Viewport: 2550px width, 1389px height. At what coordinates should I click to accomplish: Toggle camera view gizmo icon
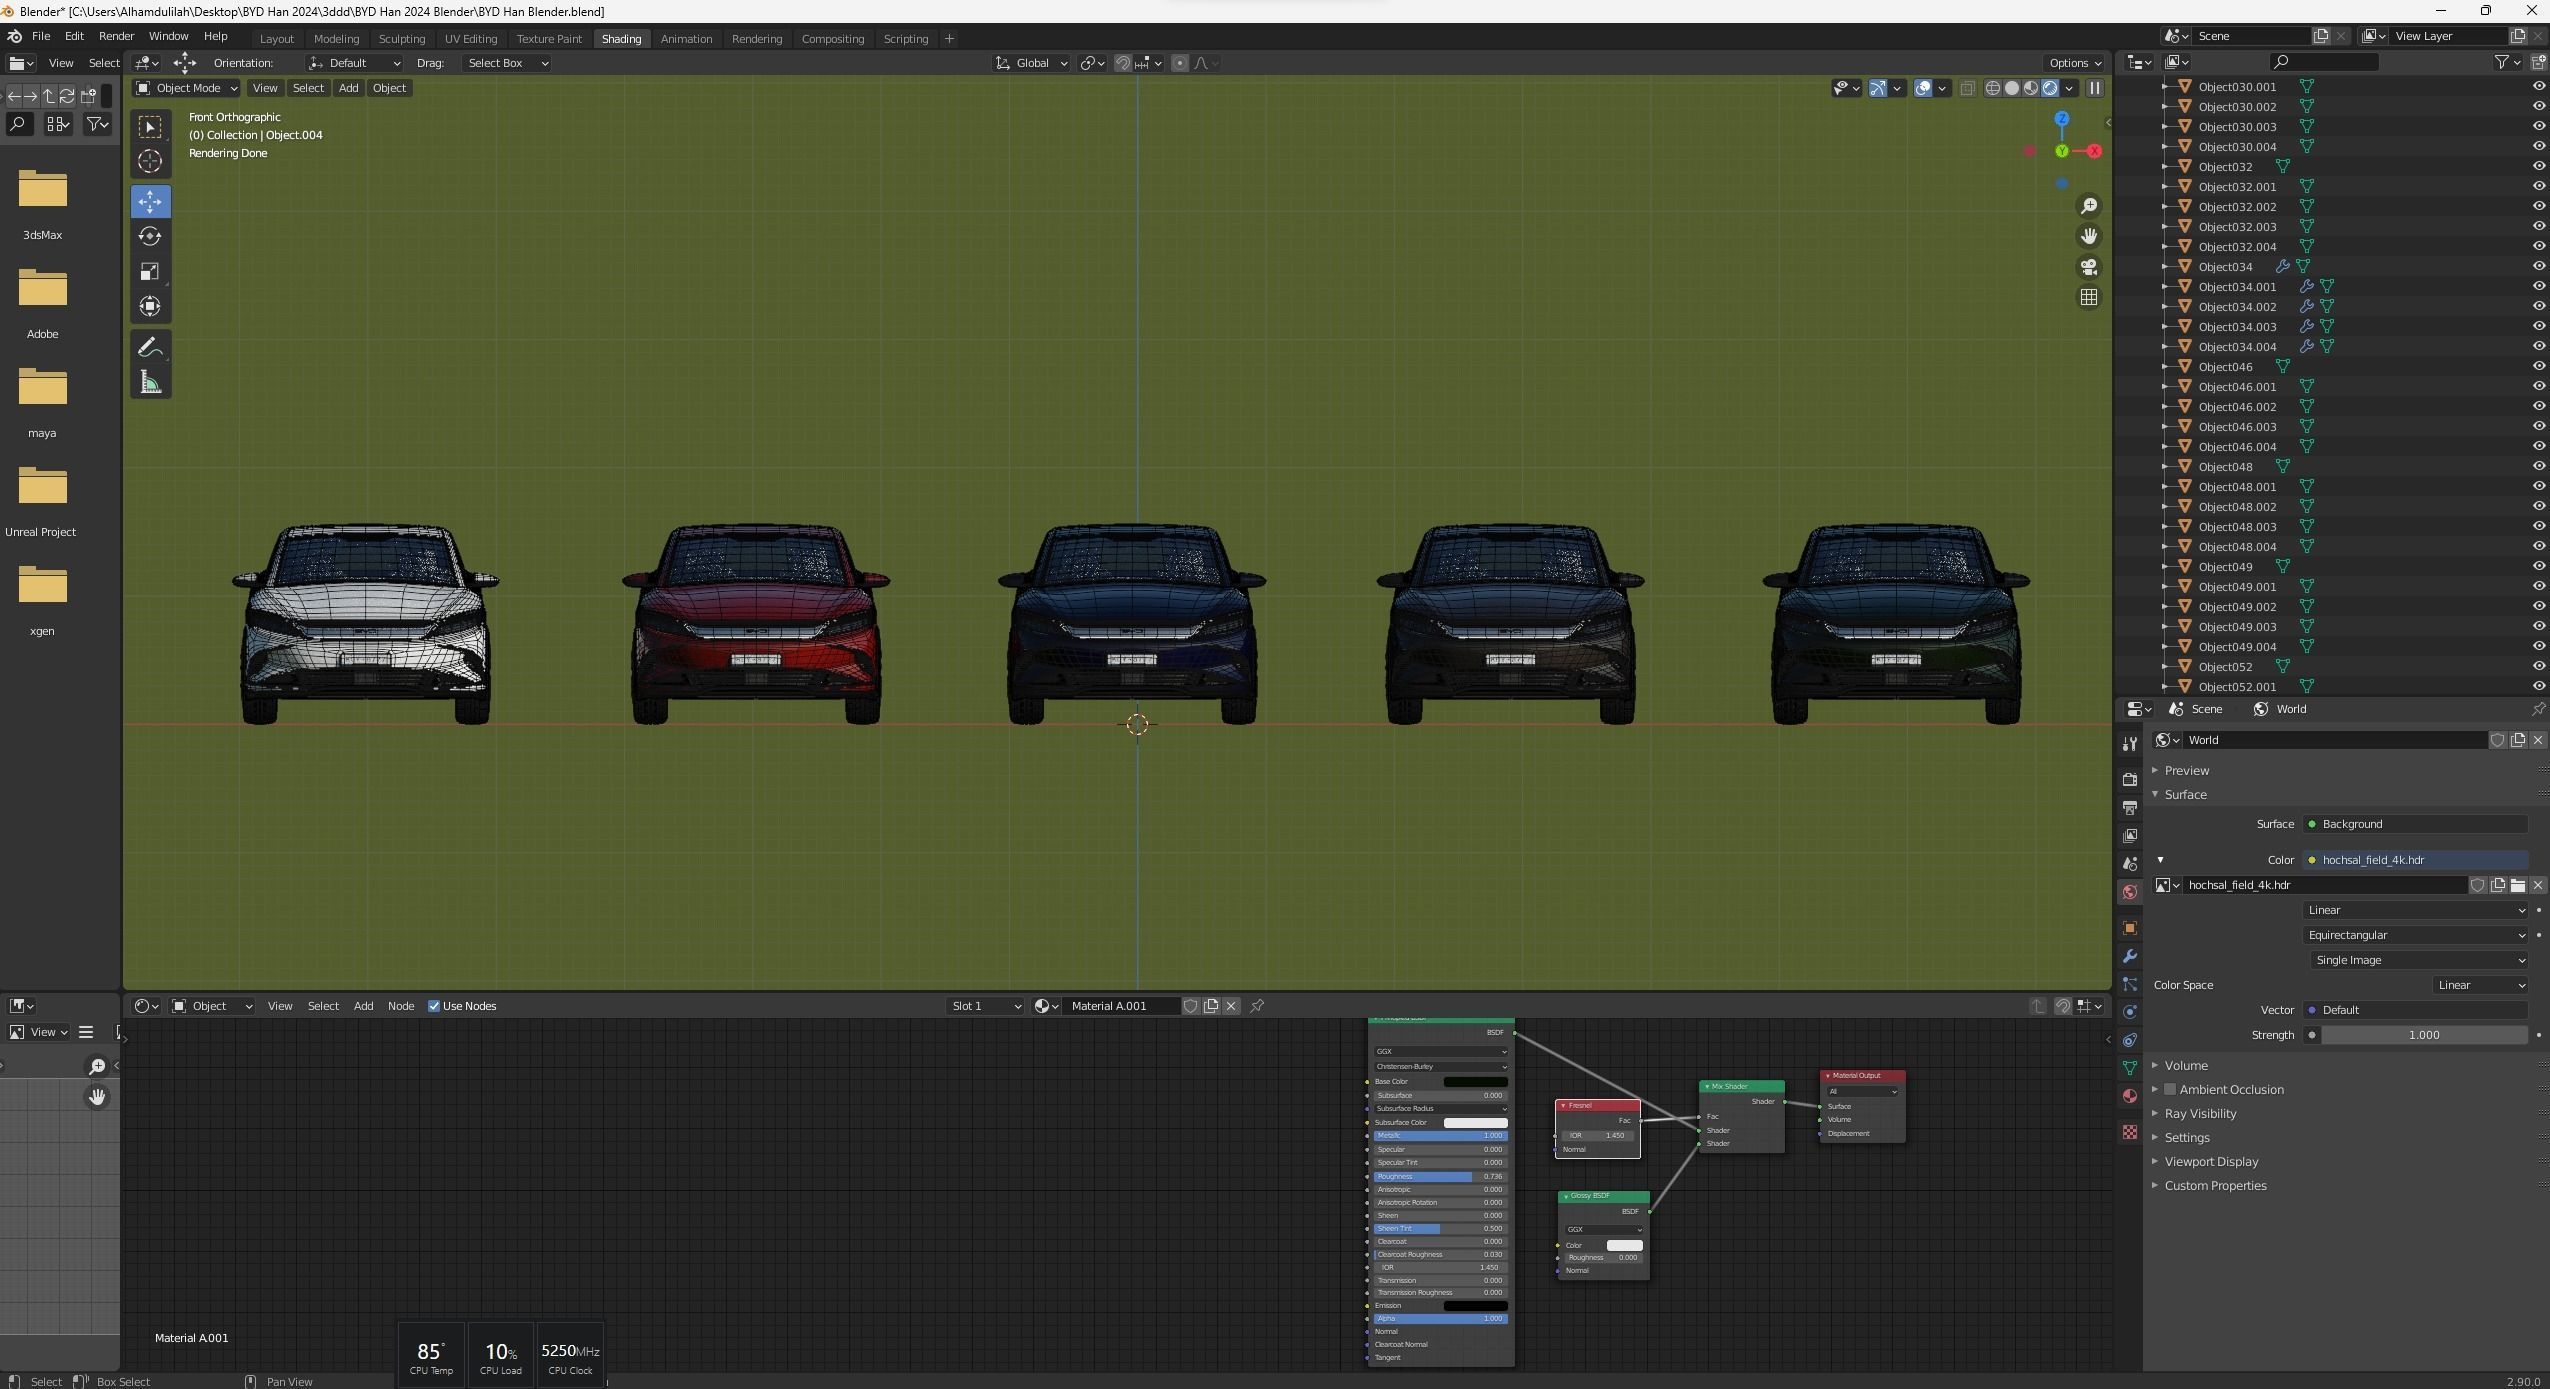pyautogui.click(x=2089, y=267)
